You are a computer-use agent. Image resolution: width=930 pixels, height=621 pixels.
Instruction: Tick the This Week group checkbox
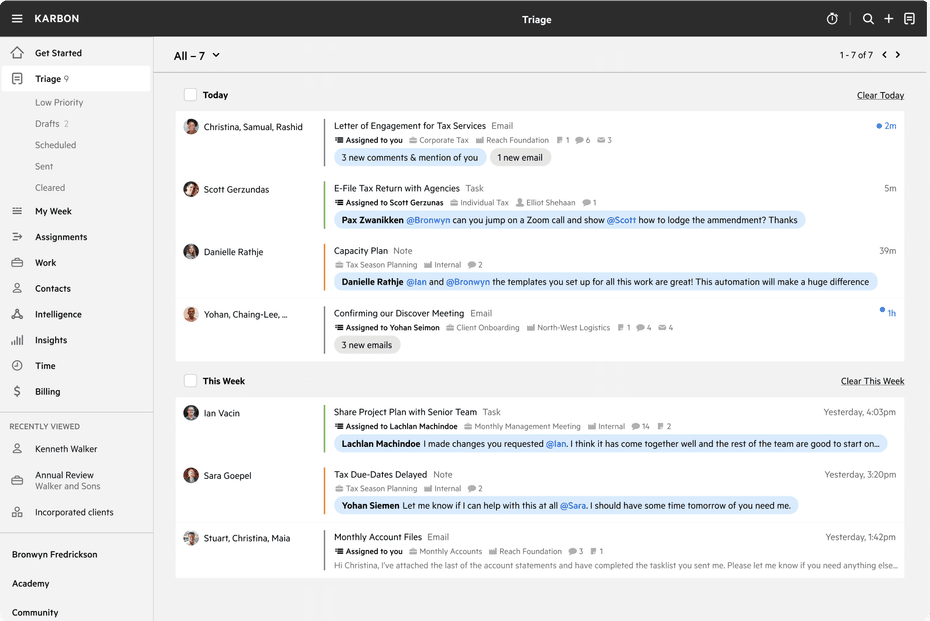coord(190,381)
